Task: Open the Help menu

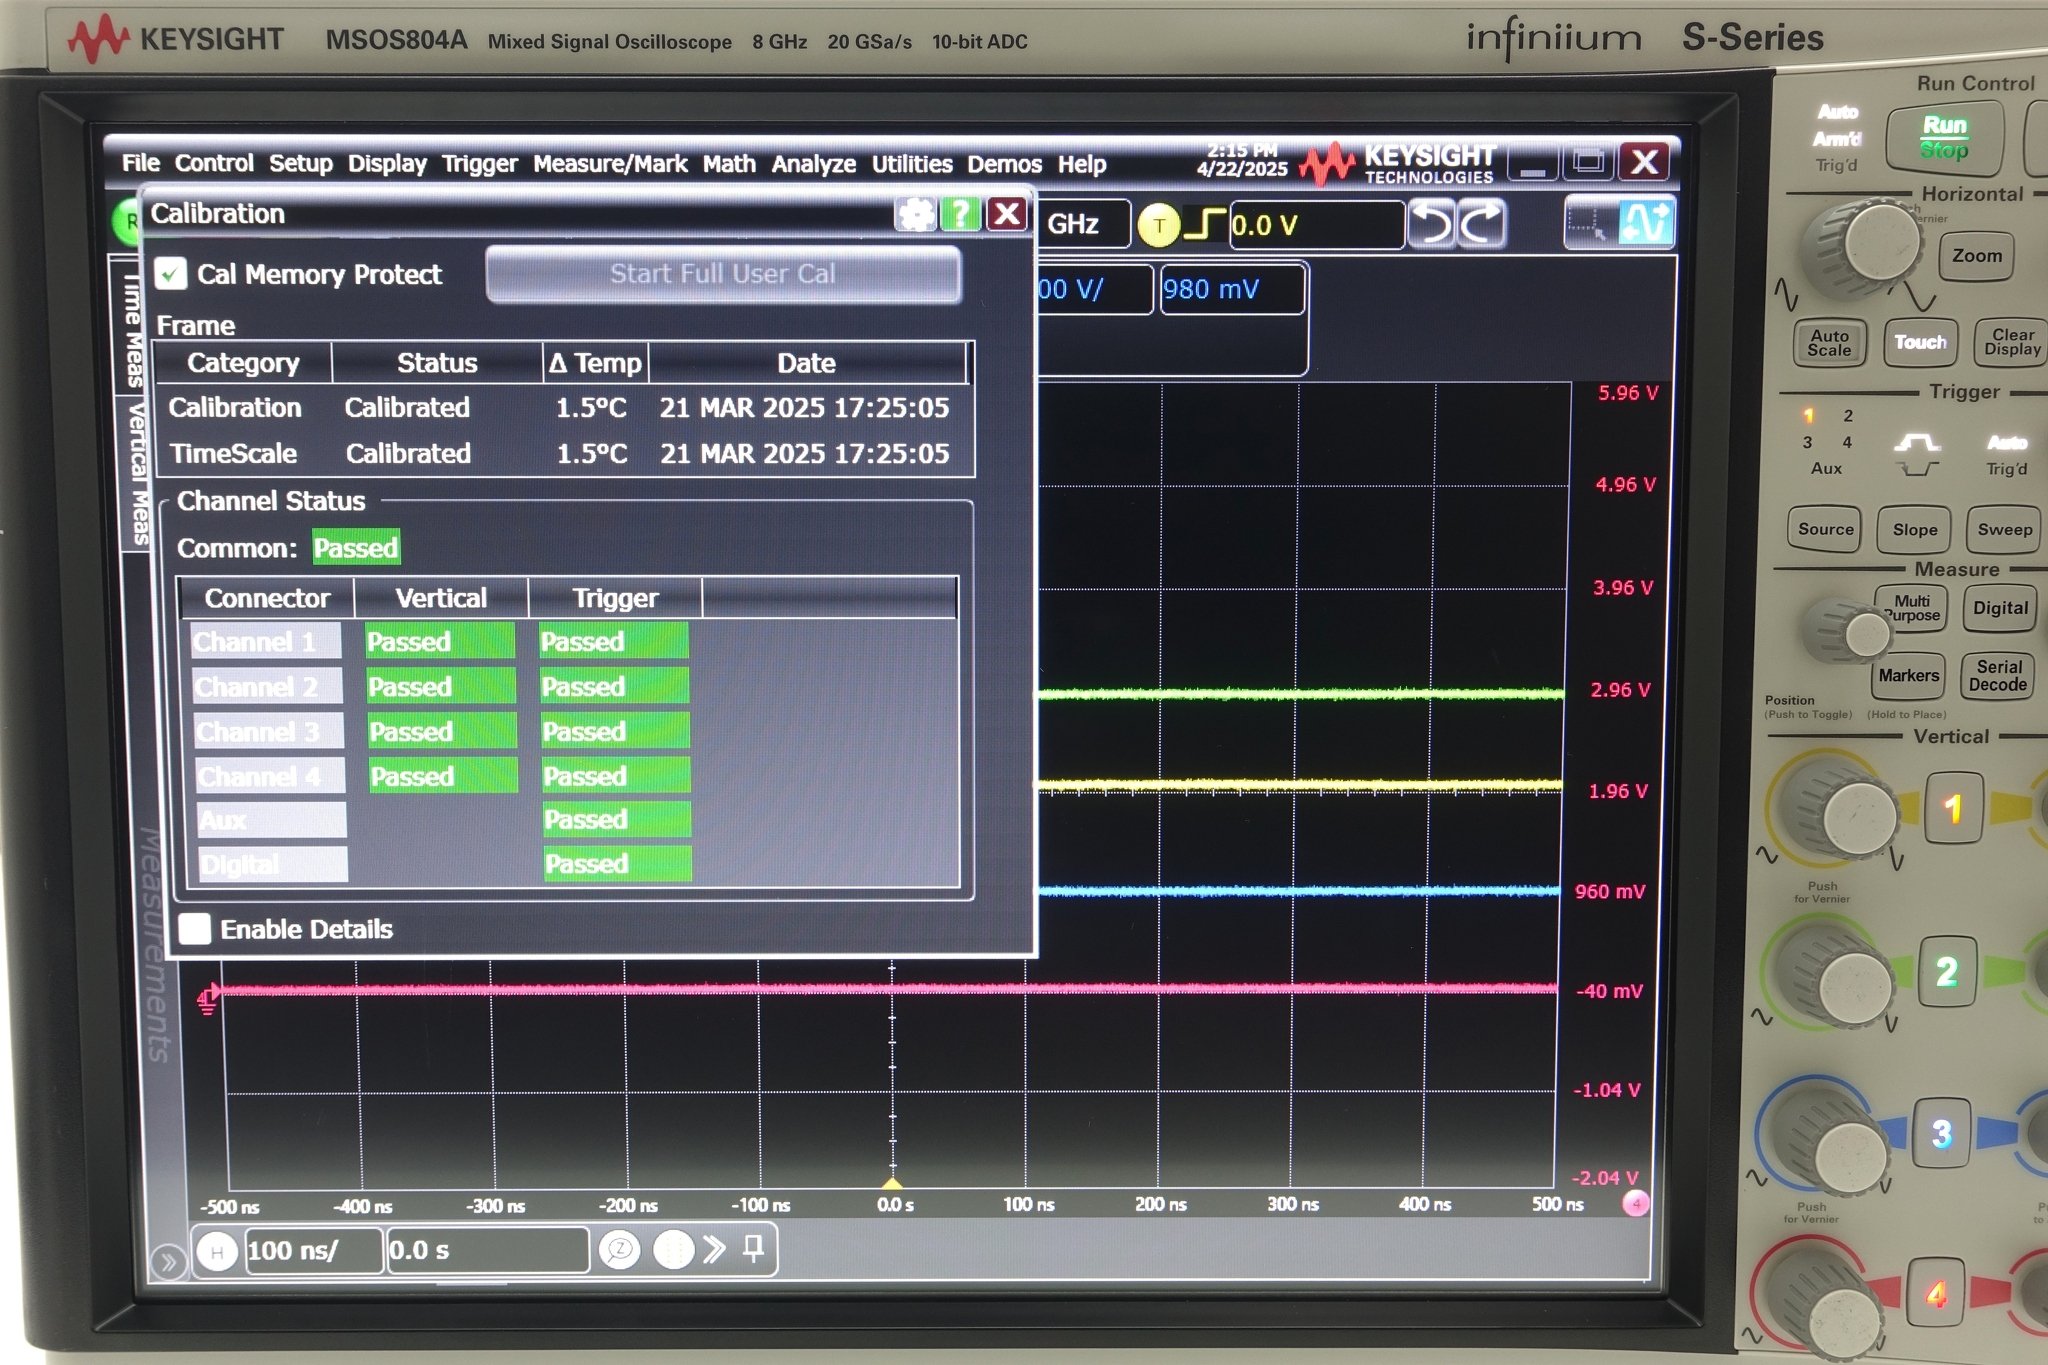Action: [x=1082, y=164]
